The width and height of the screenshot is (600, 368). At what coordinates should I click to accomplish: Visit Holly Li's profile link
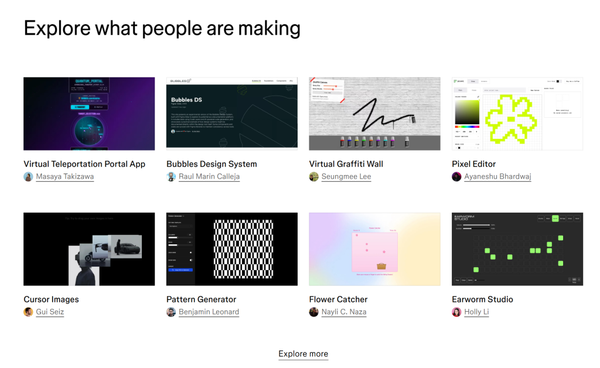pyautogui.click(x=476, y=312)
